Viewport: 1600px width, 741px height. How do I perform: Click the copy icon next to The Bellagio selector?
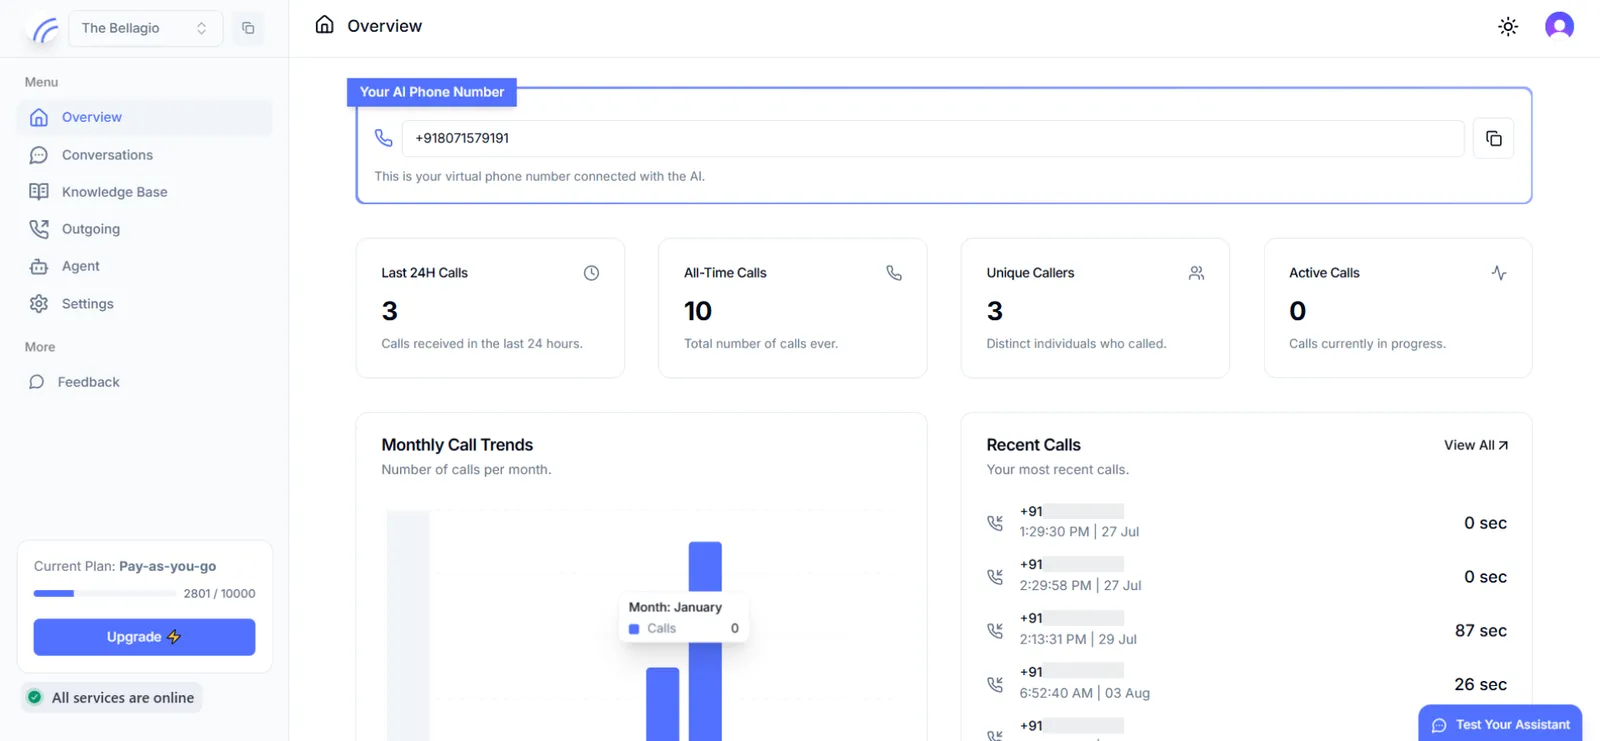point(248,28)
